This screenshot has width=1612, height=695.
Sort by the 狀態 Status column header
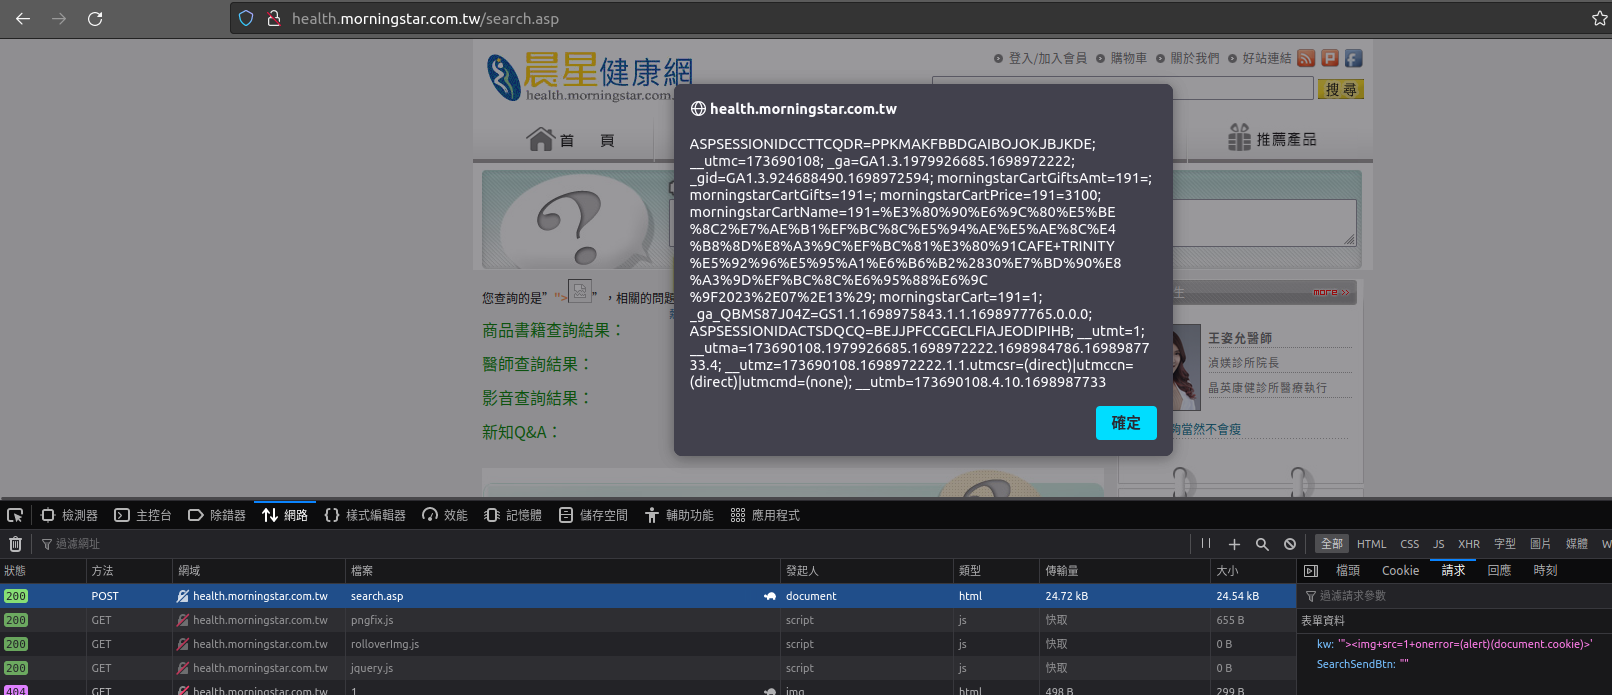tap(43, 571)
